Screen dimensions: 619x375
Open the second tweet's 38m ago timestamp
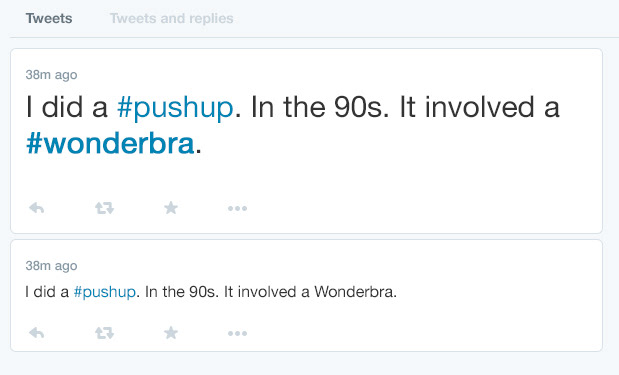coord(51,266)
